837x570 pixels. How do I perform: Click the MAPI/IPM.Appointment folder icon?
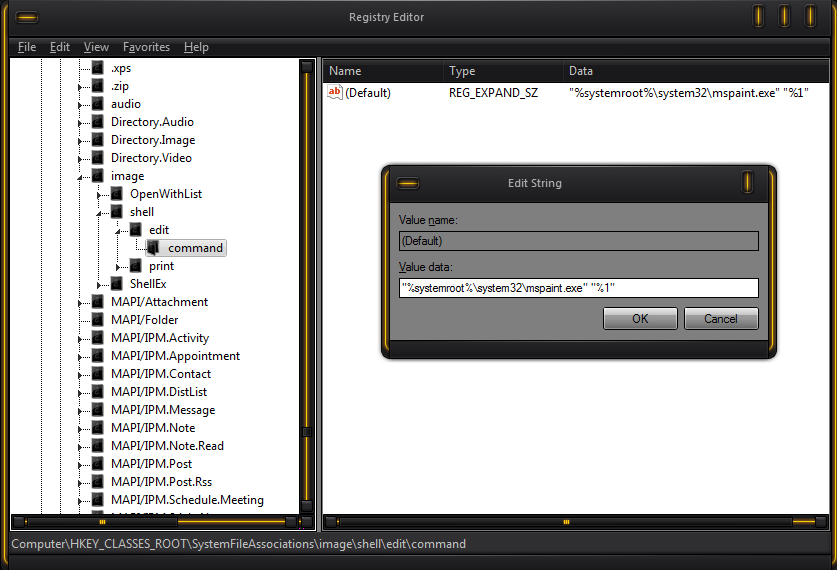[98, 356]
